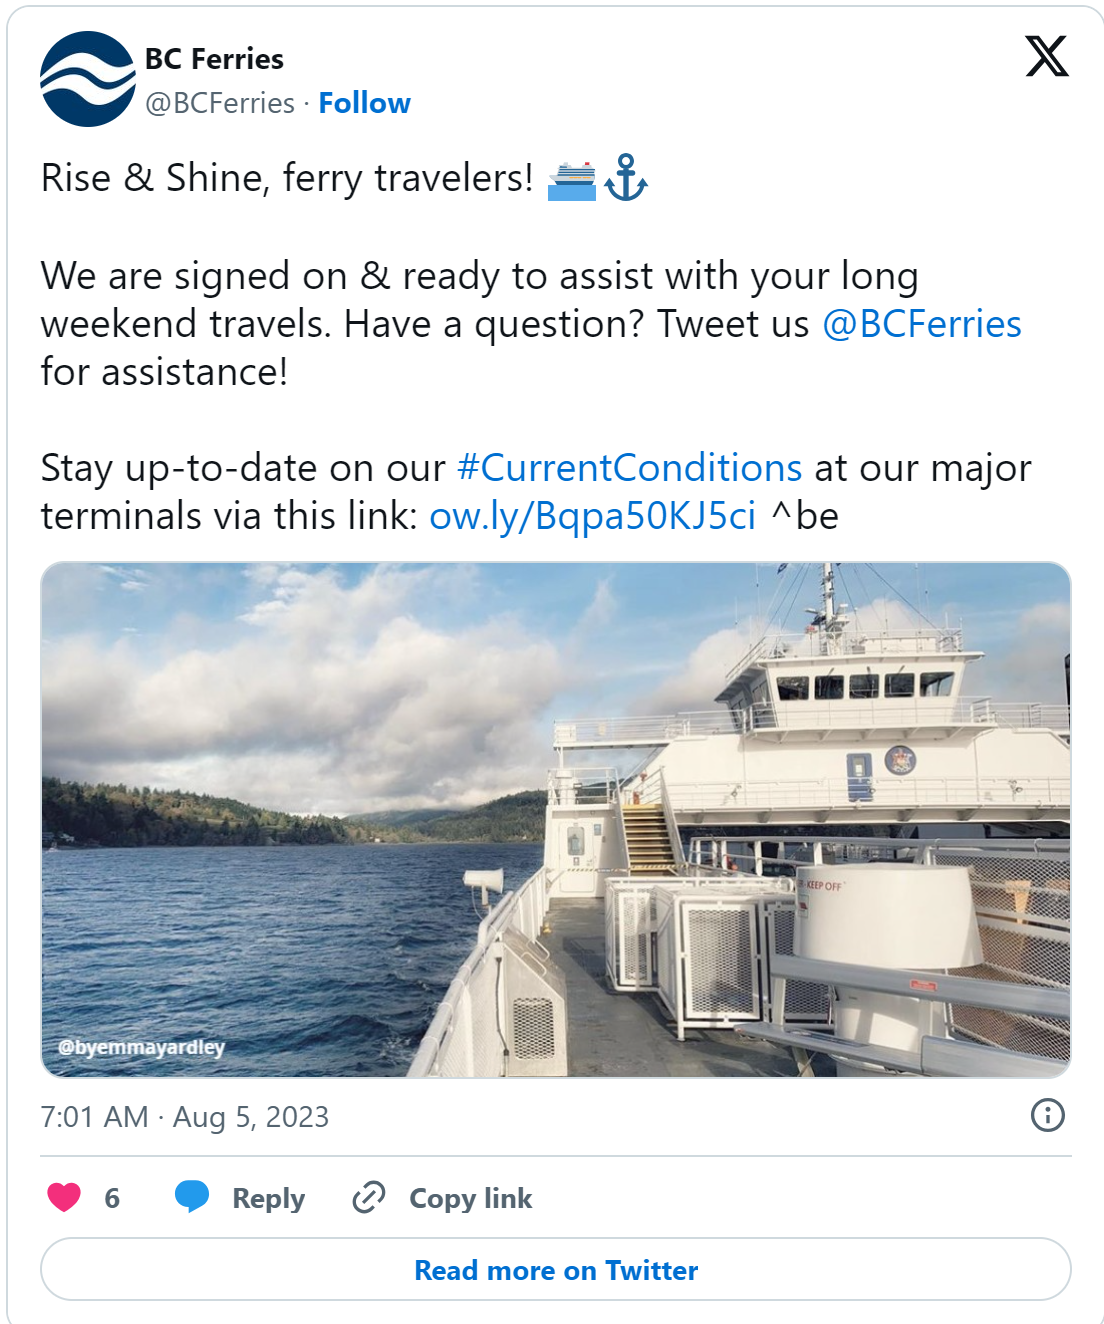Open the tweet info circle icon
Image resolution: width=1104 pixels, height=1324 pixels.
1047,1115
